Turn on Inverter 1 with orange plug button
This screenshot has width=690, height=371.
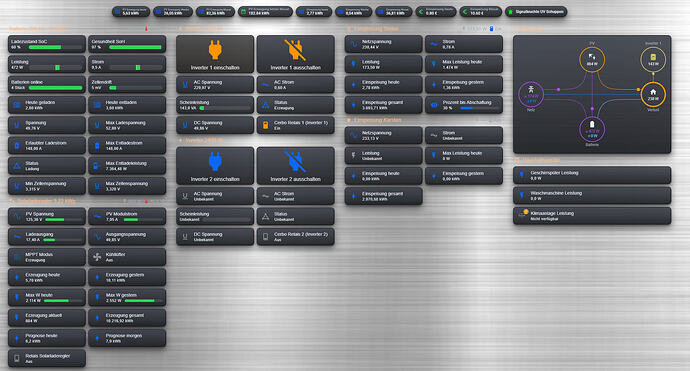pos(215,54)
